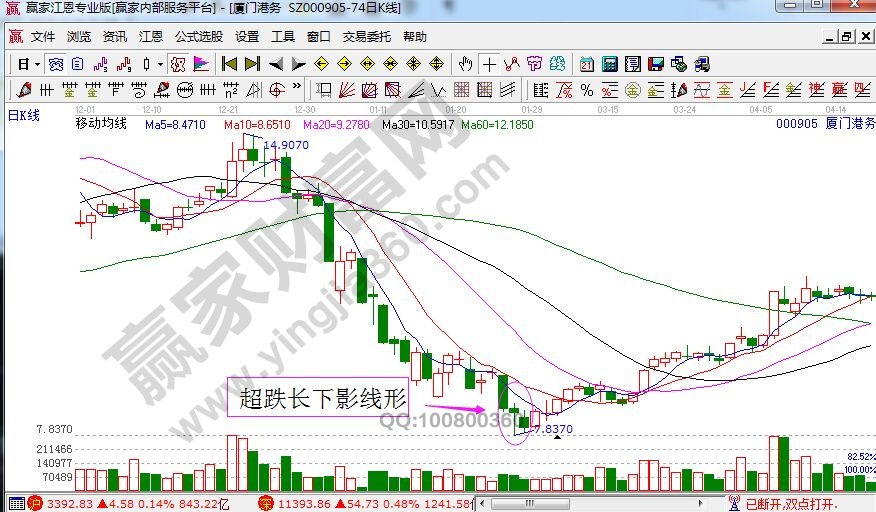This screenshot has width=876, height=512.
Task: Open the calculator tool
Action: point(609,64)
